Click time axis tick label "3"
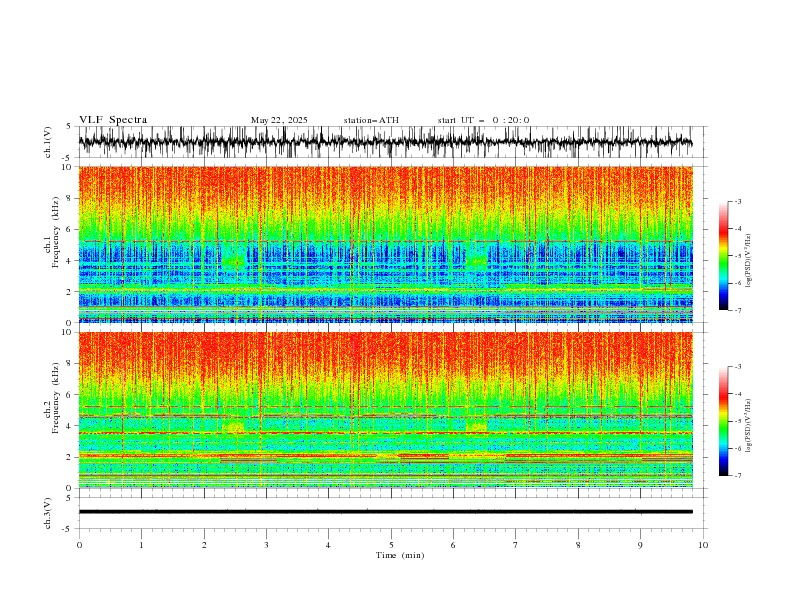Image resolution: width=792 pixels, height=612 pixels. coord(266,545)
